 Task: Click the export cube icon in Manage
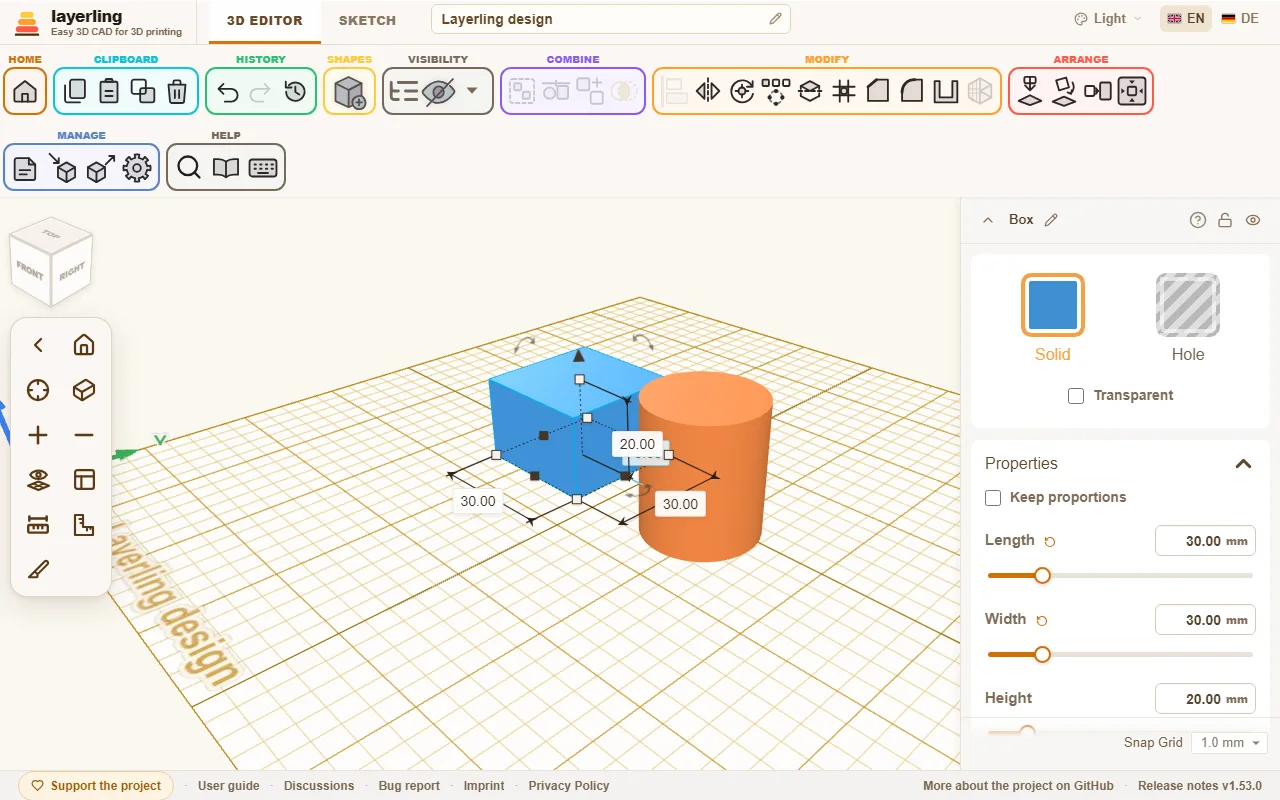tap(100, 168)
